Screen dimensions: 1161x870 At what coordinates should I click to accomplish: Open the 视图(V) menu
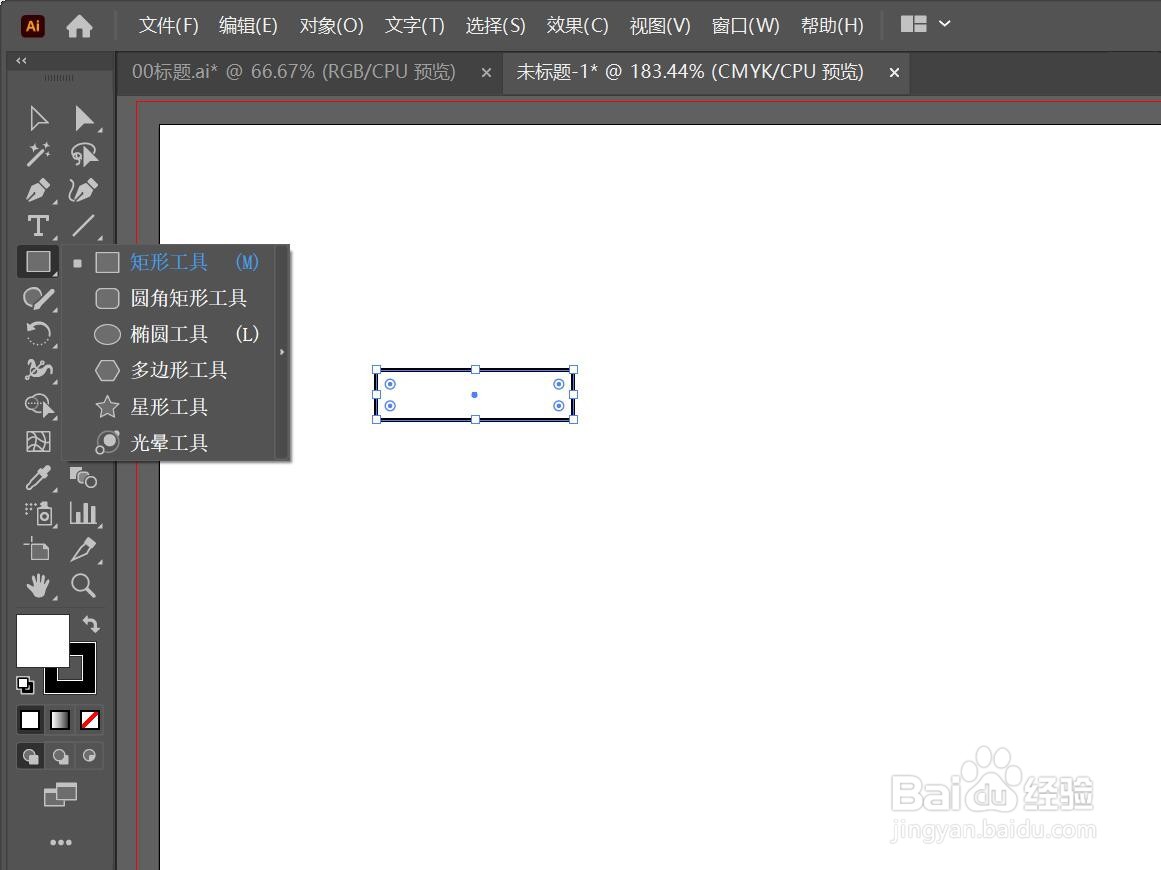coord(660,26)
